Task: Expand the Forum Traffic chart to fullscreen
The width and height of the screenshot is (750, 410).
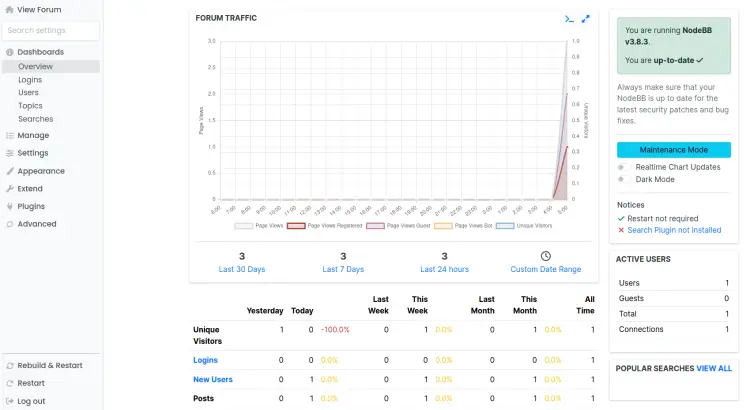Action: [x=586, y=18]
